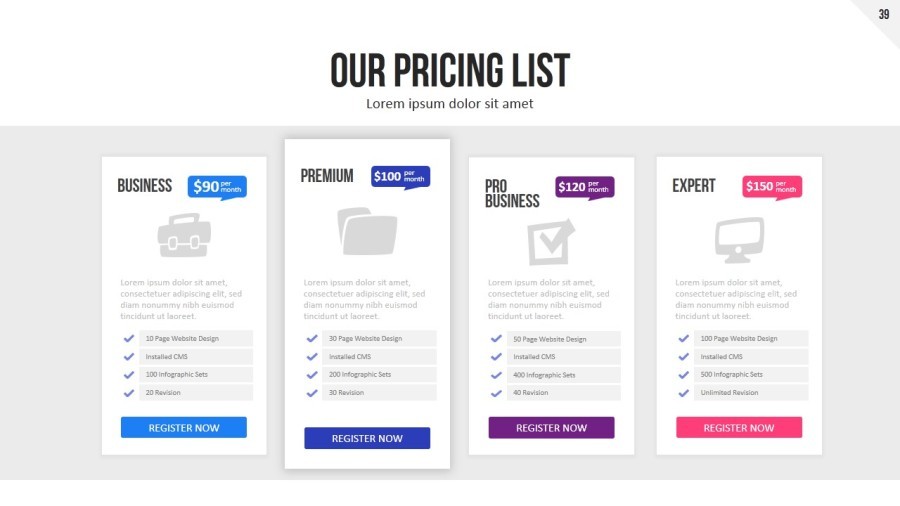Click the $90 per month price tag
The image size is (900, 506).
click(217, 186)
